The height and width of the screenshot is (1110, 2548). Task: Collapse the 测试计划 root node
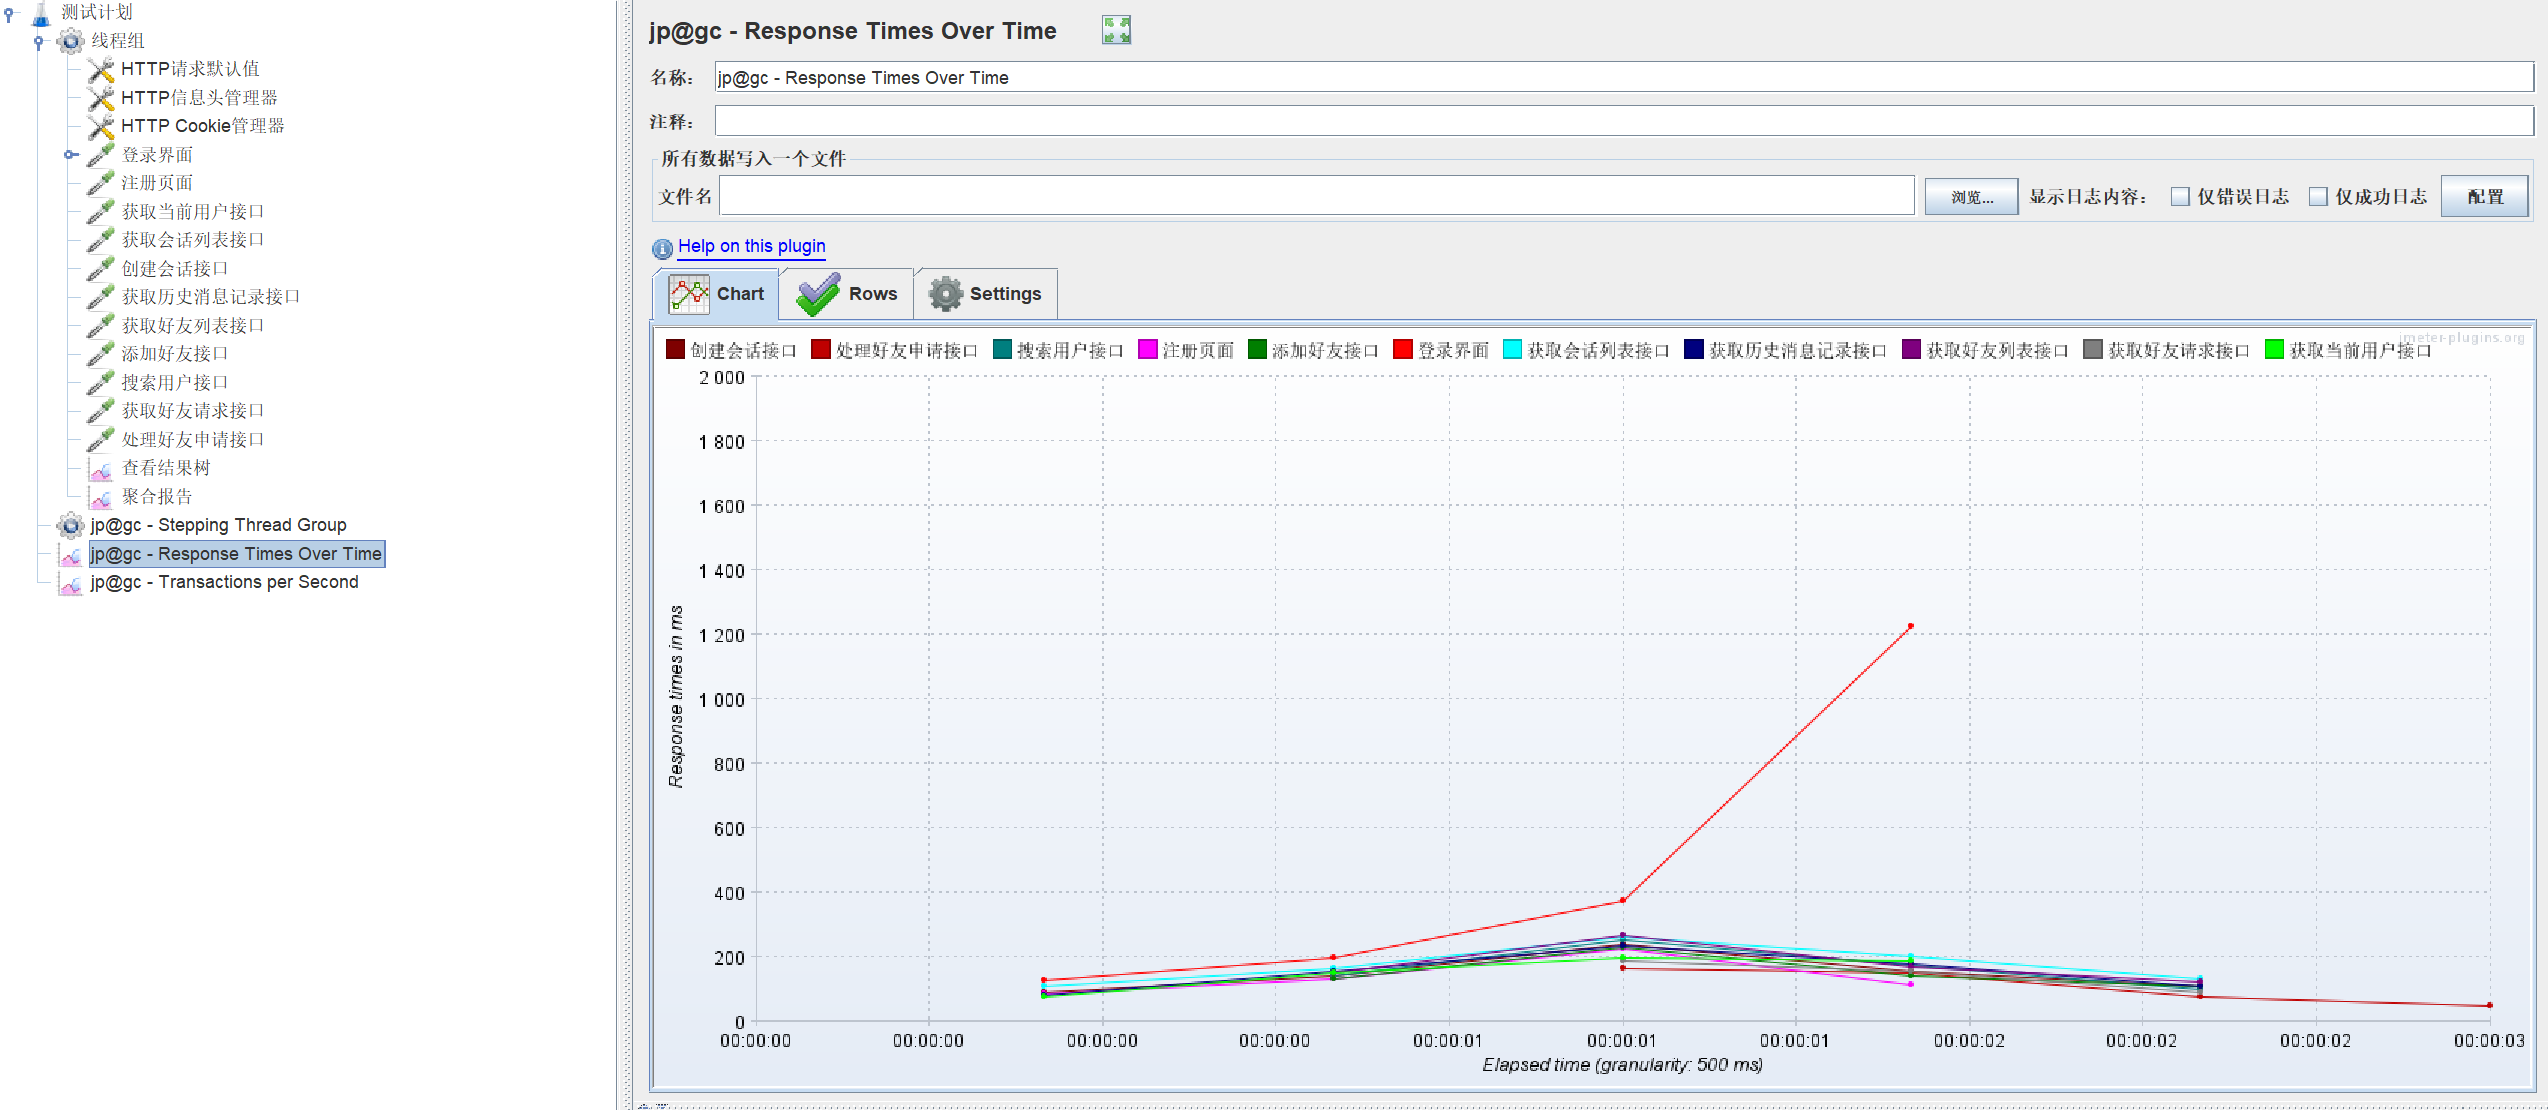(9, 14)
